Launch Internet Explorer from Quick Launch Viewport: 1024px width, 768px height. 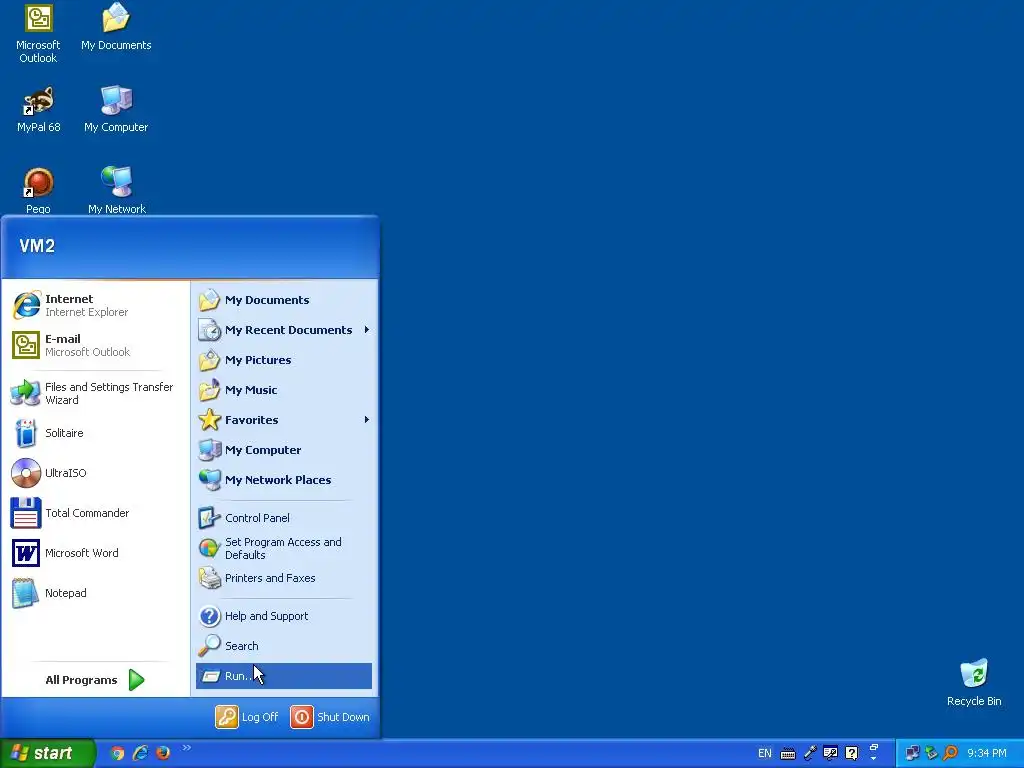pos(140,753)
